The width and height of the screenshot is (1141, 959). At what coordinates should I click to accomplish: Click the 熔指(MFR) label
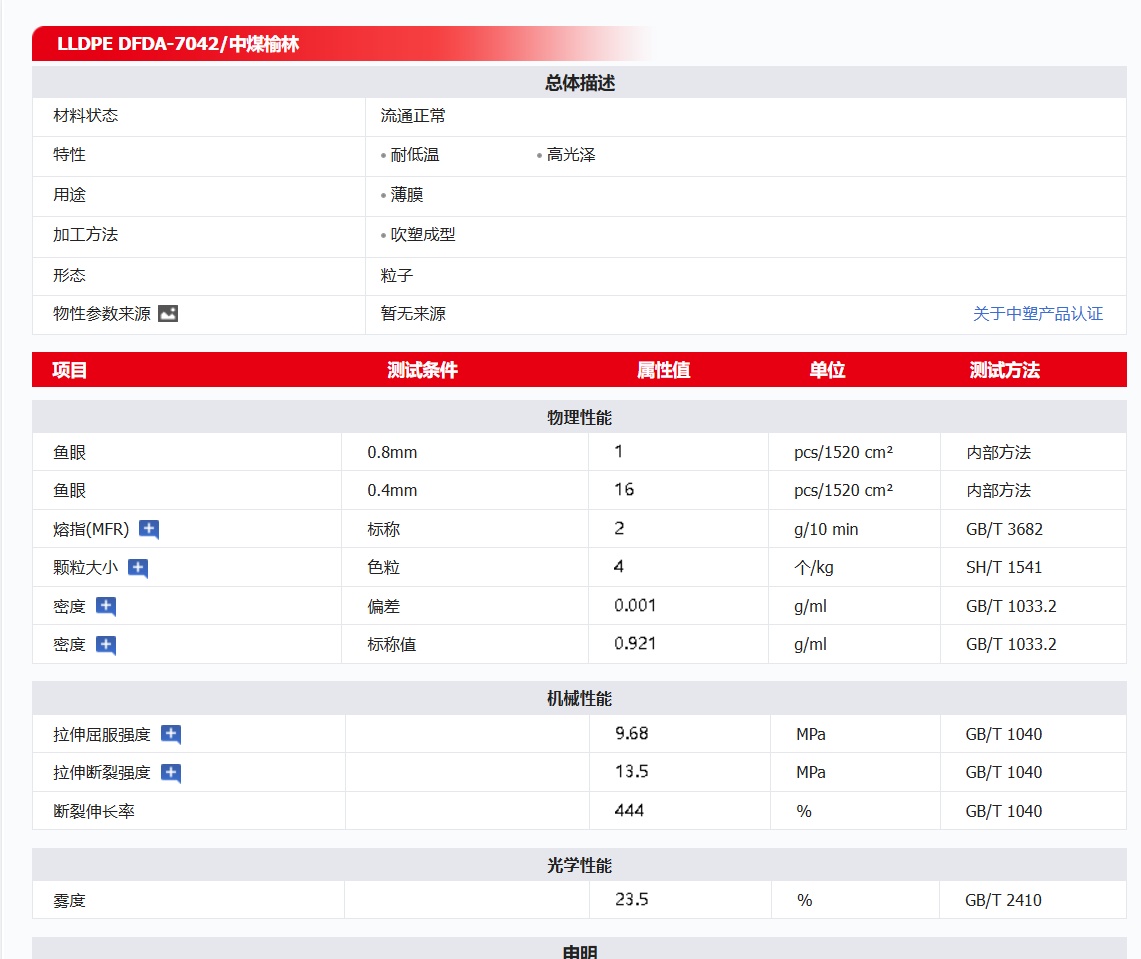(x=91, y=530)
